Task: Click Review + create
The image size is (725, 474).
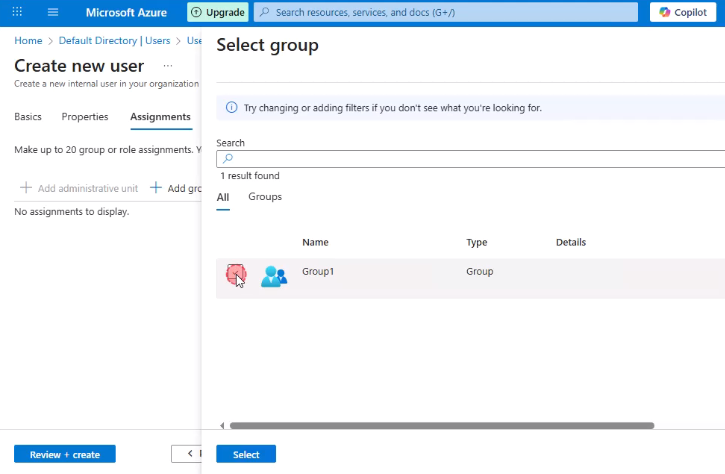Action: (x=65, y=454)
